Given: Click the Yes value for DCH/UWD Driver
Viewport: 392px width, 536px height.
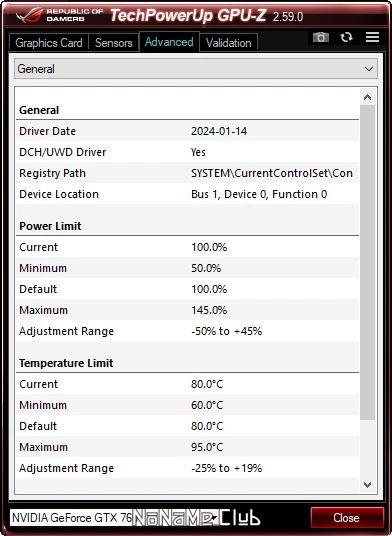Looking at the screenshot, I should (198, 152).
